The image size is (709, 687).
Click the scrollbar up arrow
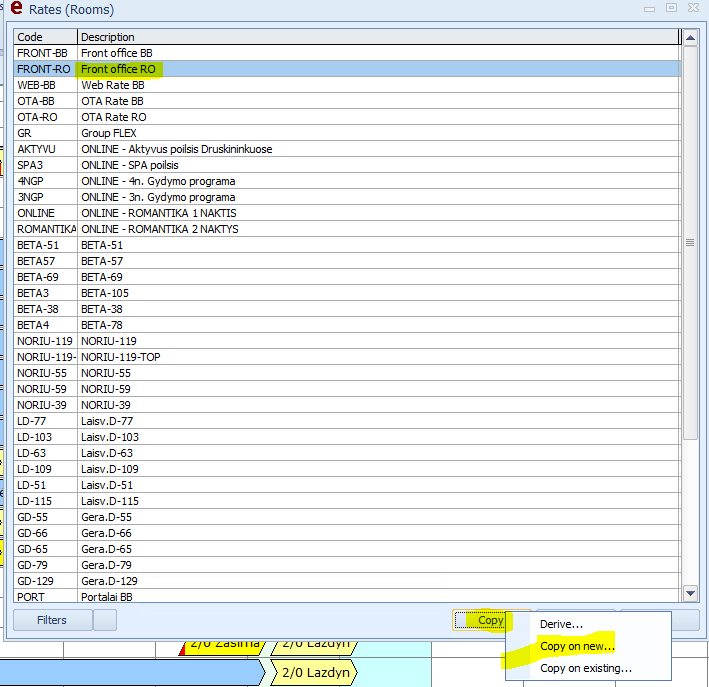pyautogui.click(x=690, y=37)
